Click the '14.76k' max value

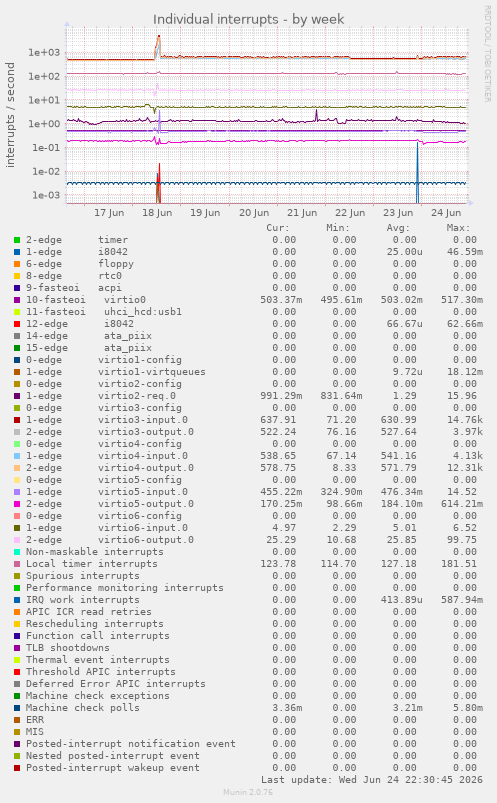click(465, 420)
